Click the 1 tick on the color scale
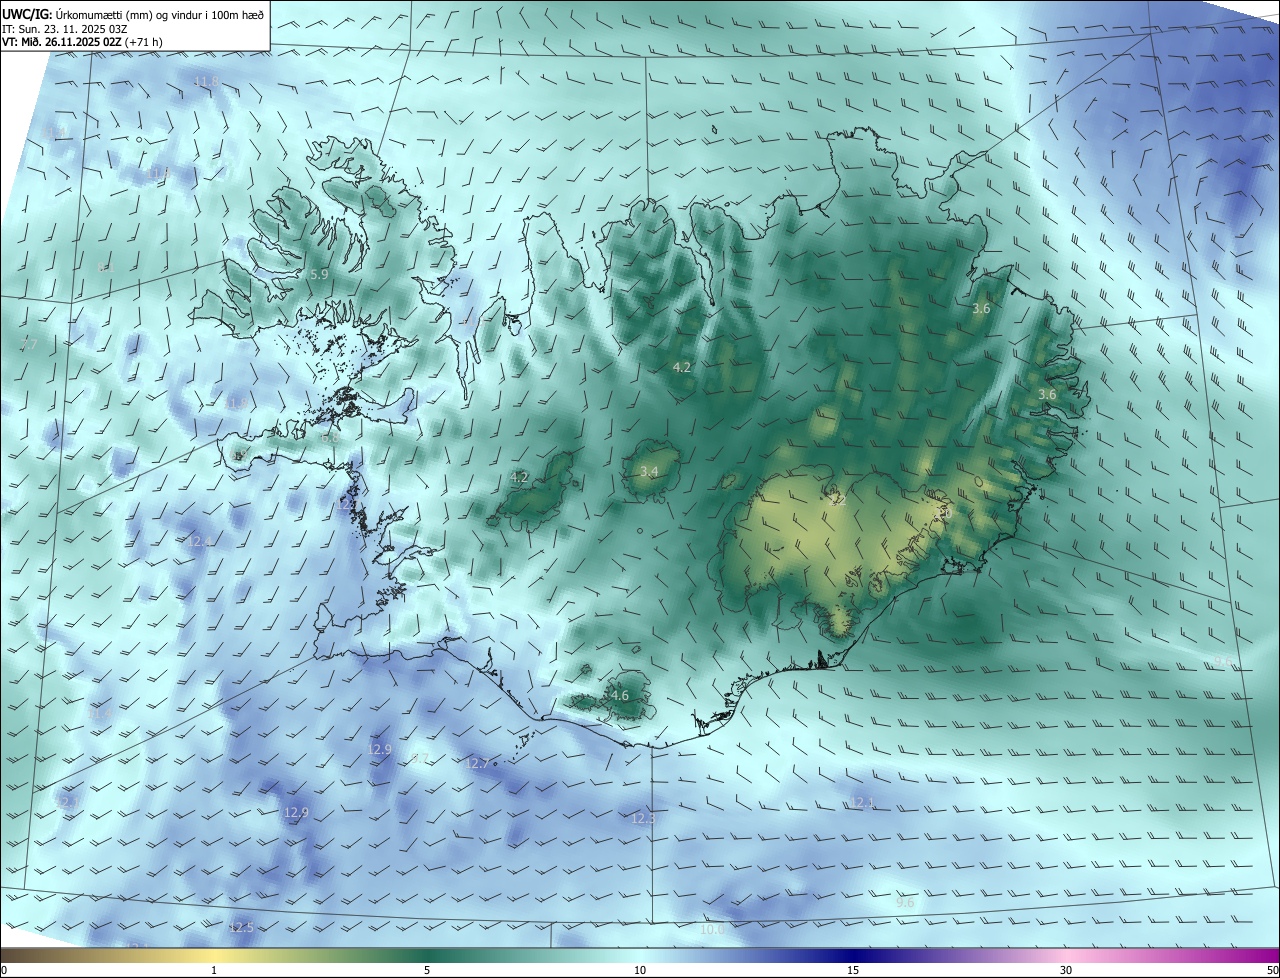 point(214,970)
